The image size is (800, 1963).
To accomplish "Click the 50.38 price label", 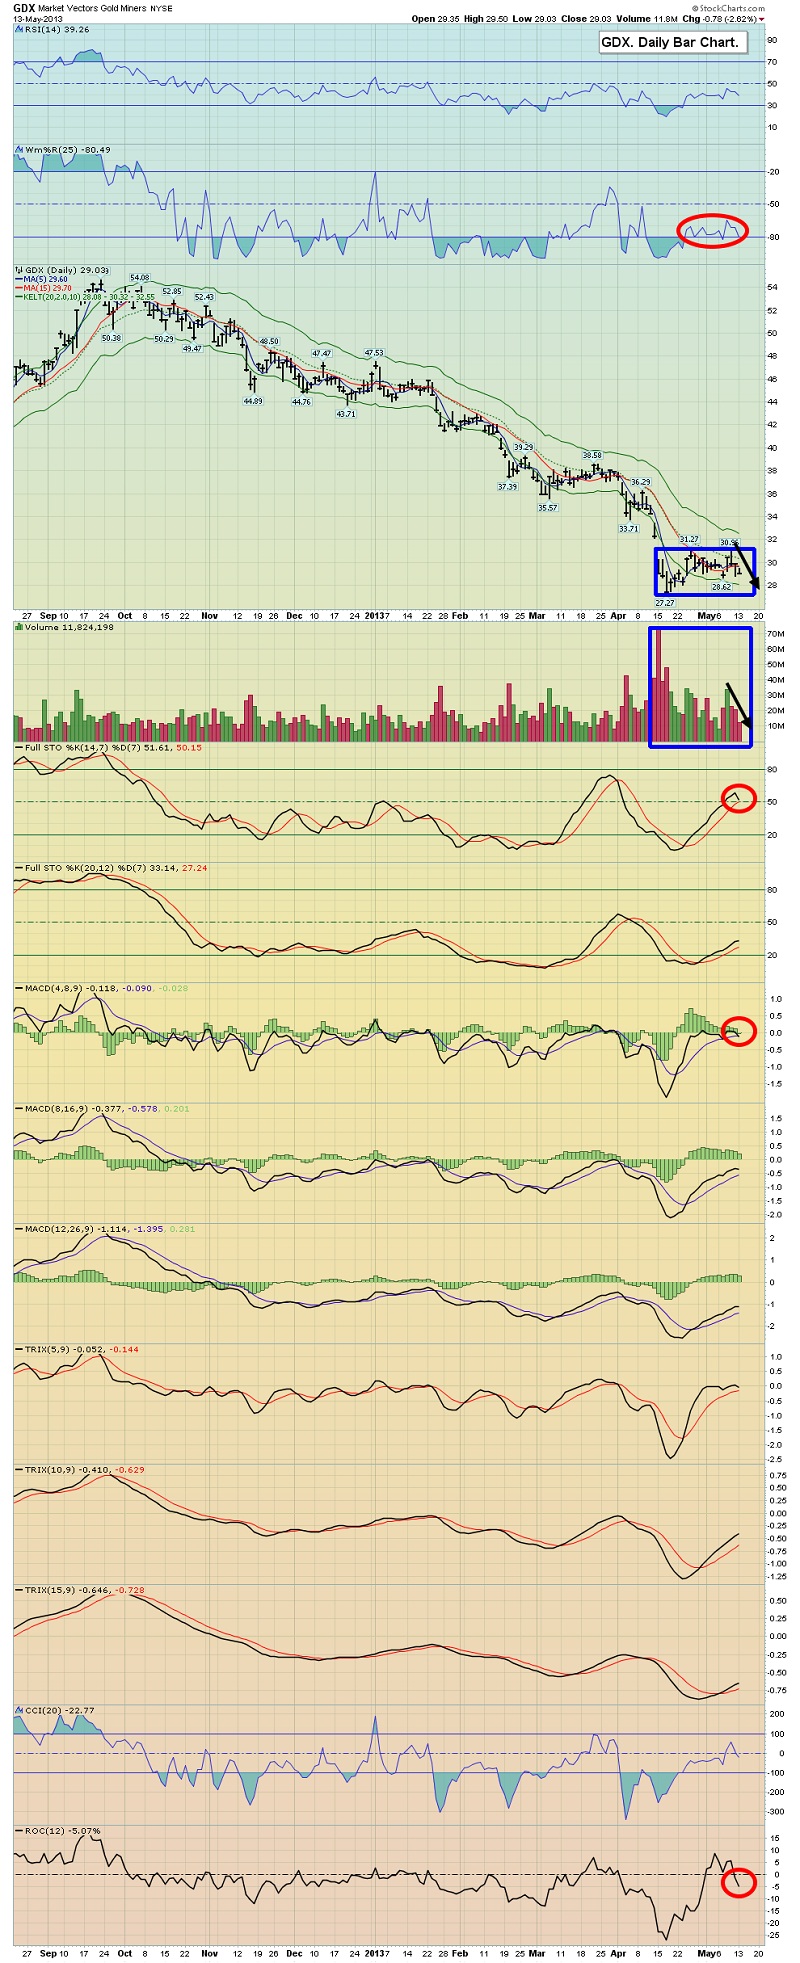I will click(x=111, y=338).
